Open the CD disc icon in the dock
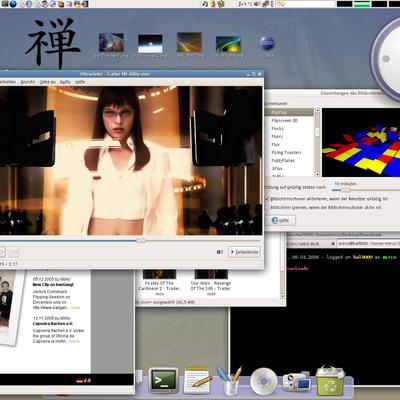Screen dimensions: 400x400 264,381
